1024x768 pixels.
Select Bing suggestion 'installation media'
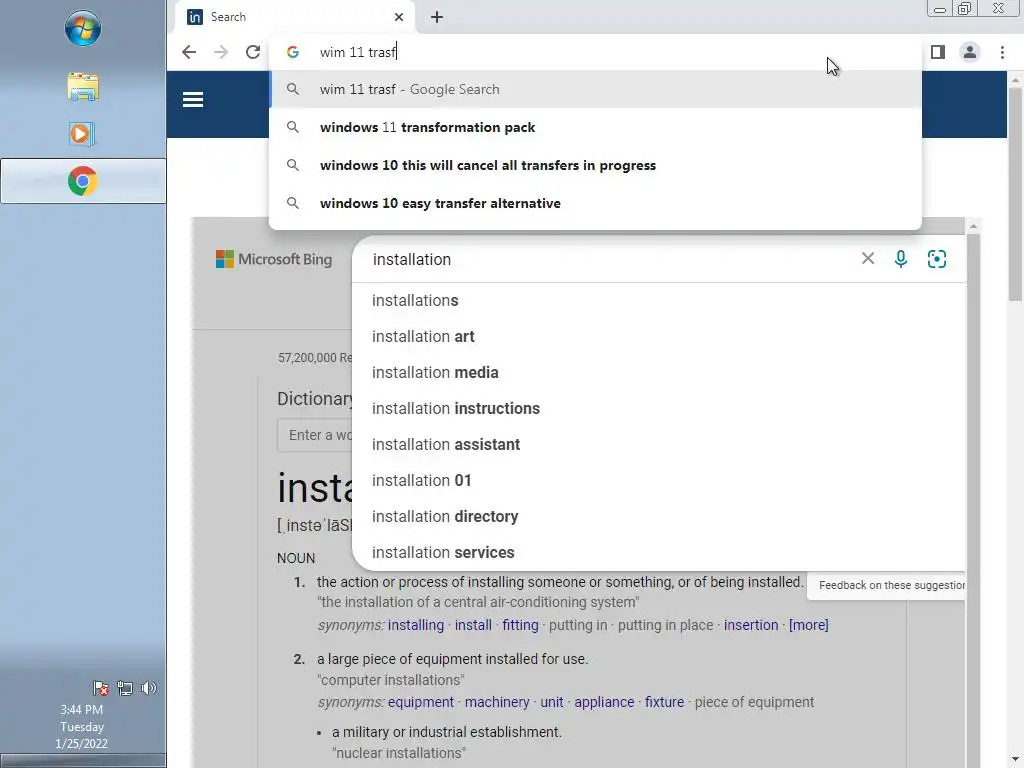[x=658, y=372]
